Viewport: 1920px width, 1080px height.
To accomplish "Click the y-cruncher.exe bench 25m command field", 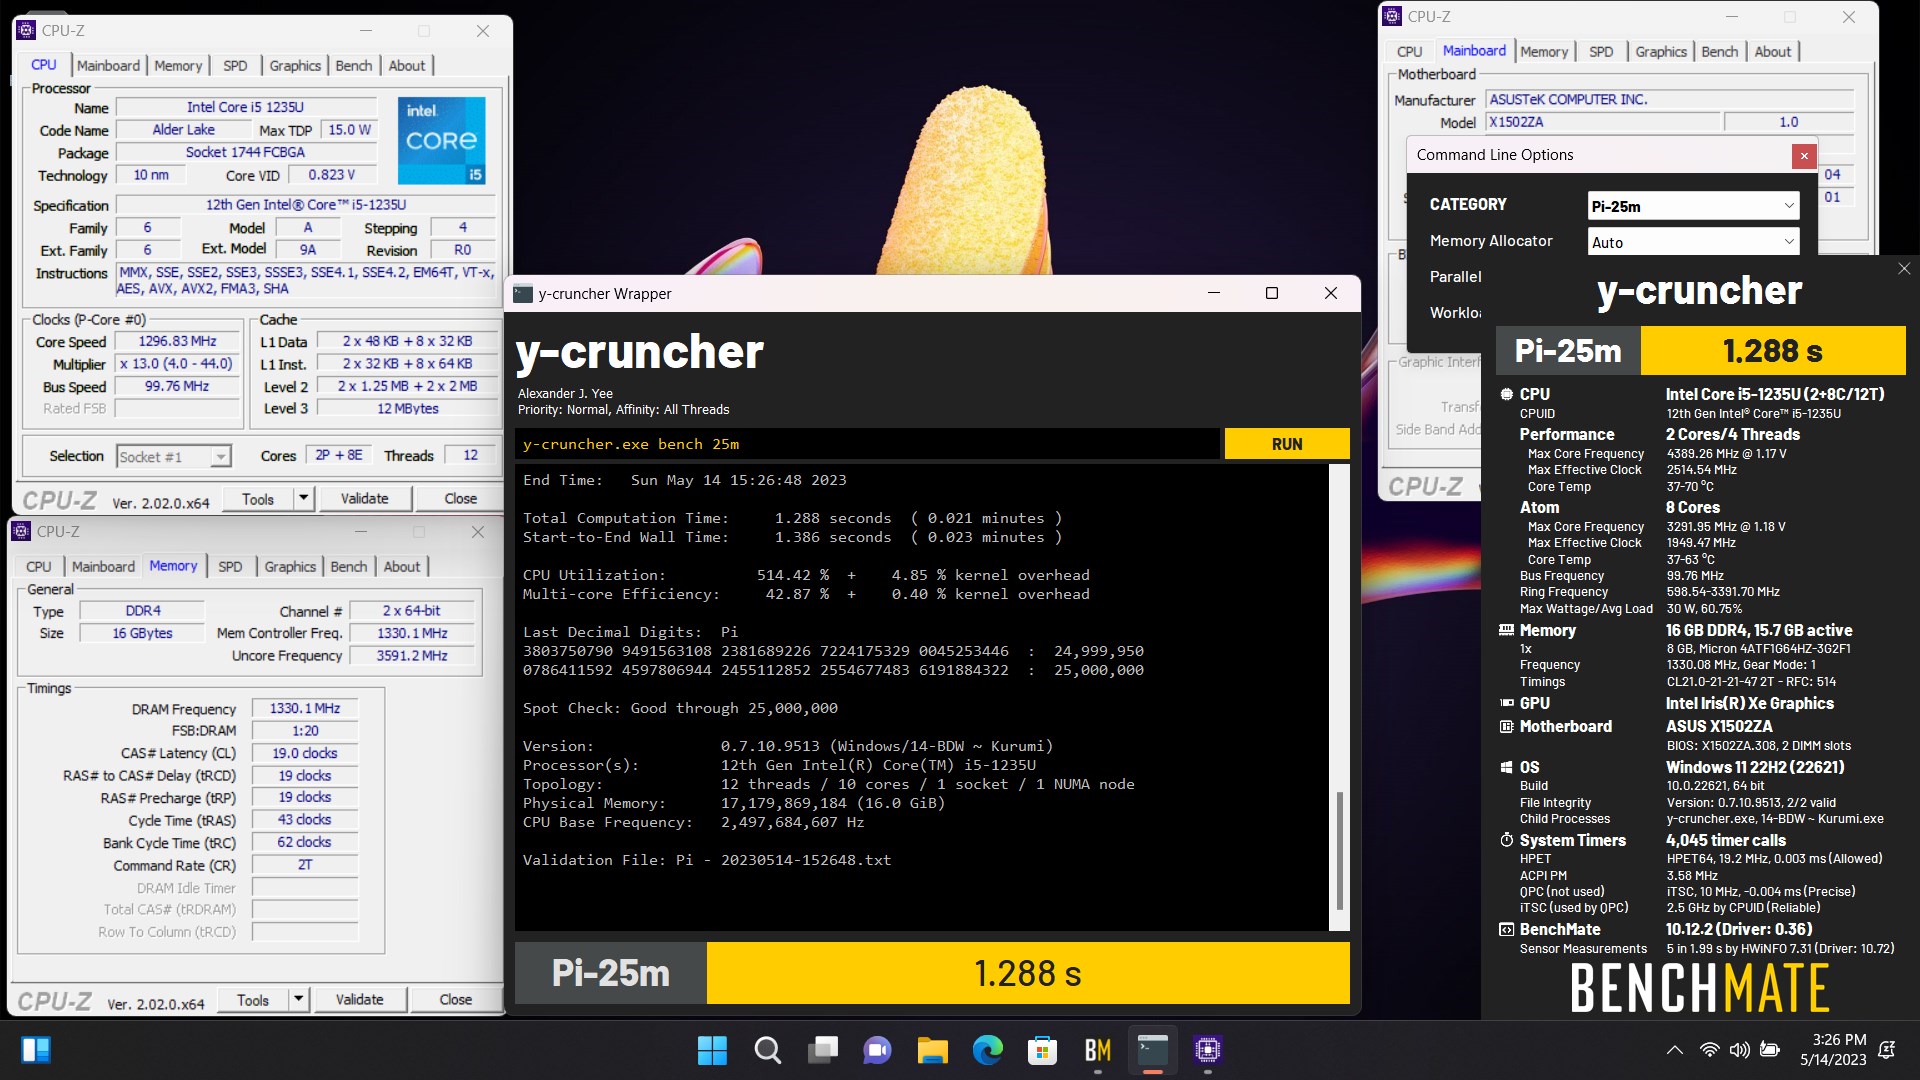I will point(867,444).
